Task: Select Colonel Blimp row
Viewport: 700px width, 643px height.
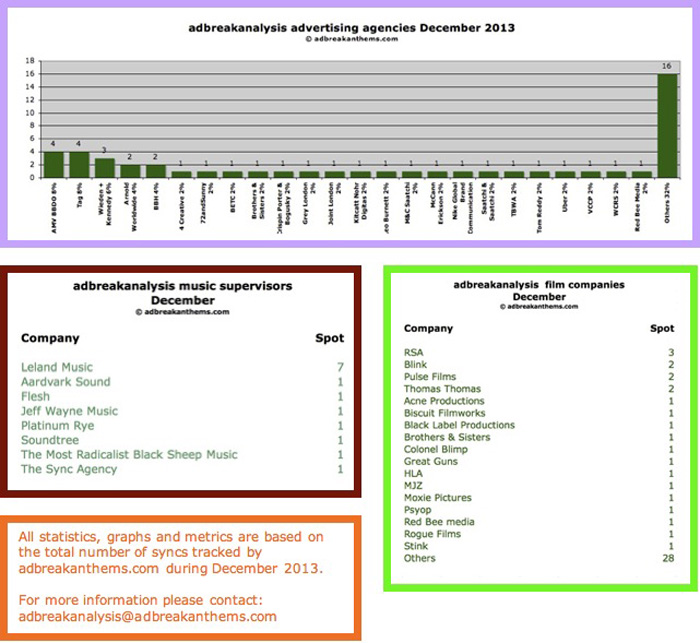Action: click(539, 449)
